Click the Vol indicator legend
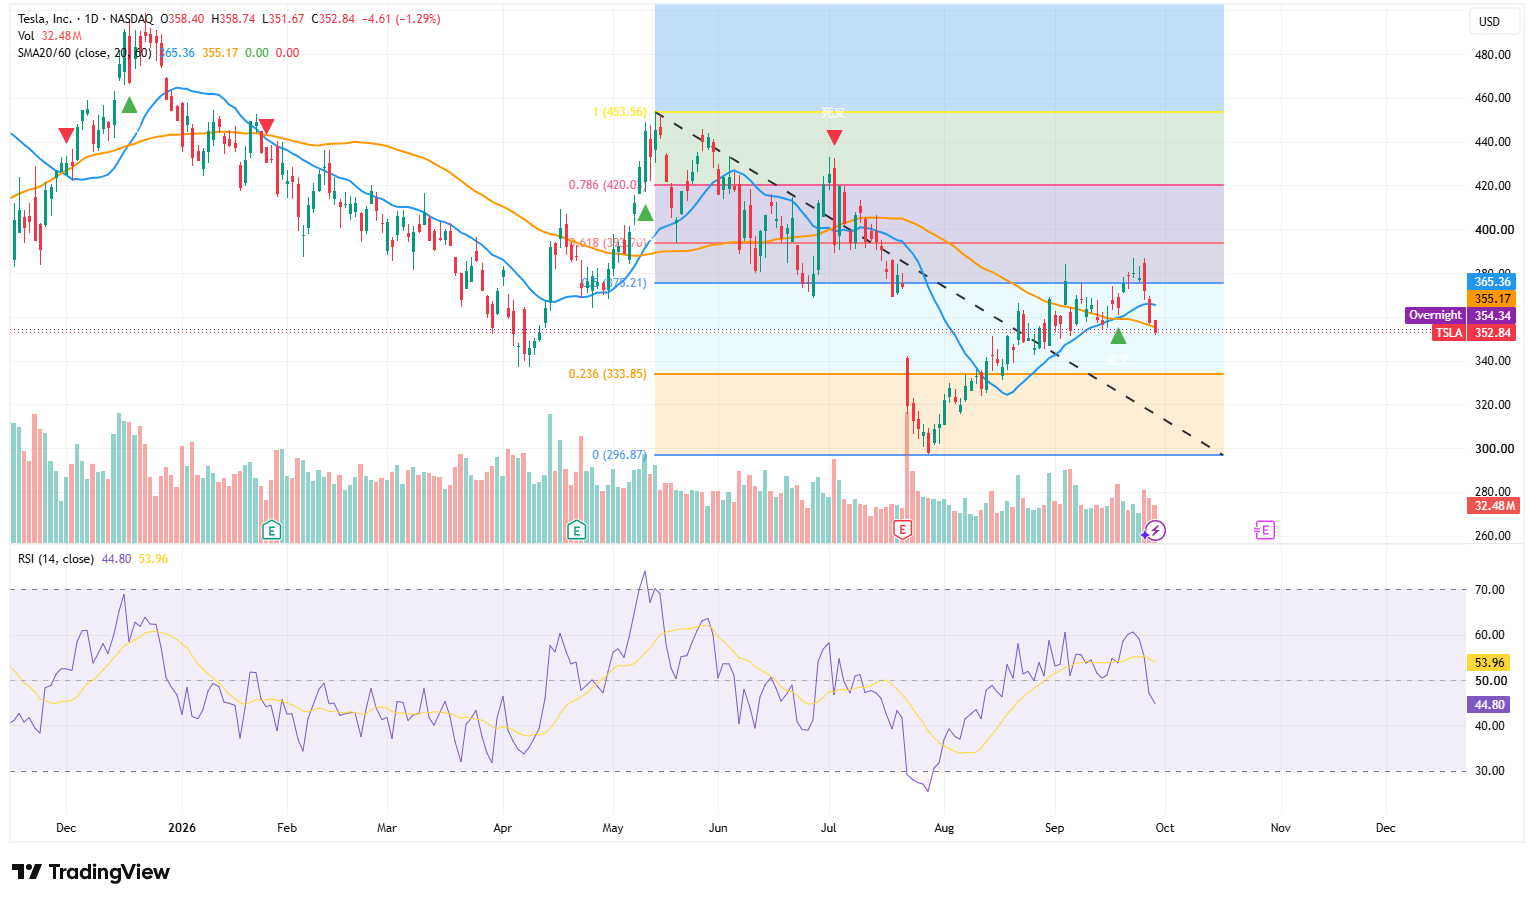1534x902 pixels. click(x=50, y=36)
